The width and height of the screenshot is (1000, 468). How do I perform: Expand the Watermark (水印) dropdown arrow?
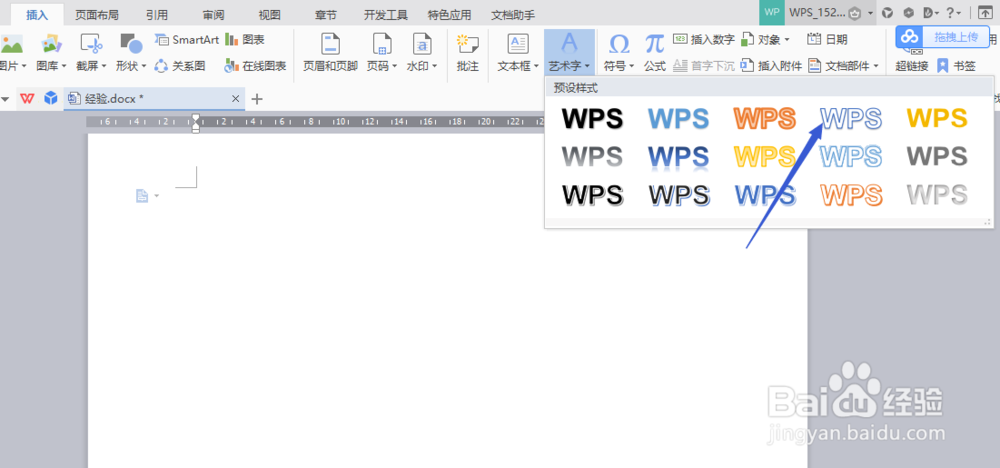pyautogui.click(x=434, y=66)
